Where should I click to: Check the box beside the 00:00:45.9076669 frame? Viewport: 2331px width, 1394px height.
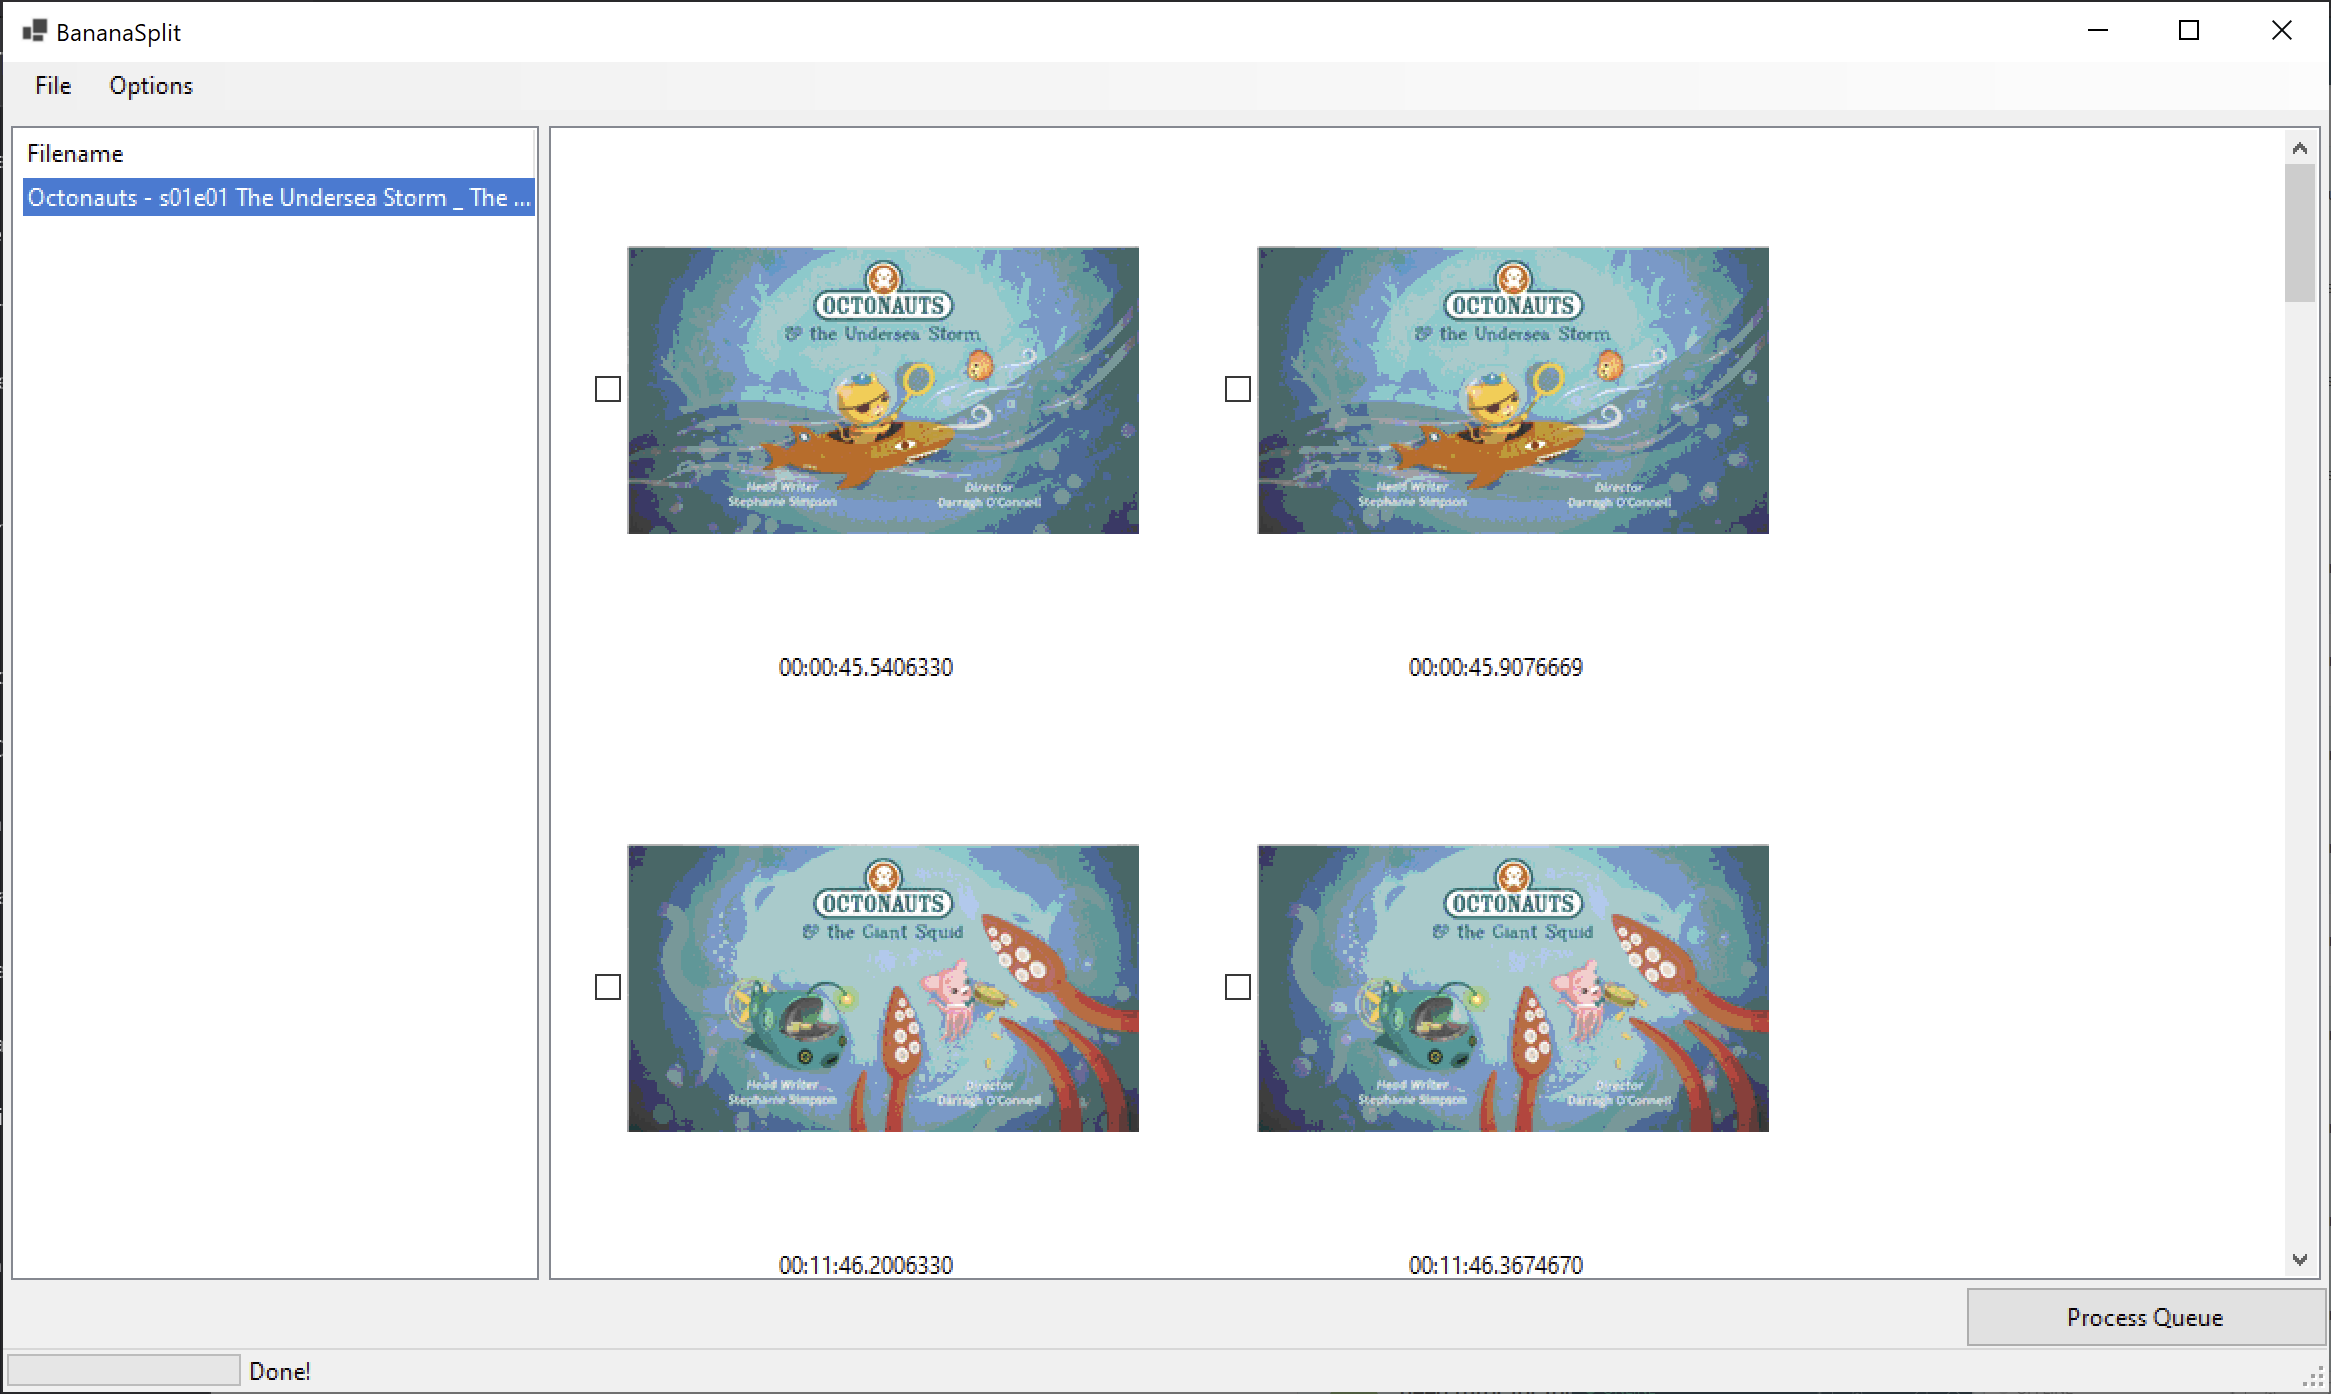click(1237, 389)
